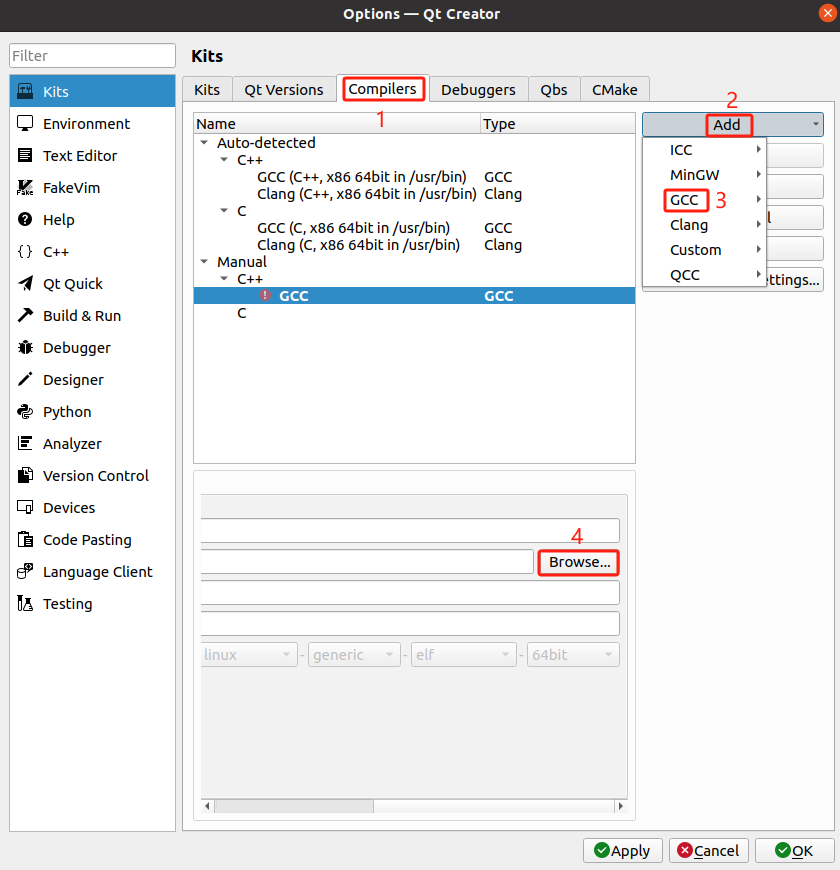Choose ICC from the Add menu
Screen dimensions: 840x870
point(705,150)
